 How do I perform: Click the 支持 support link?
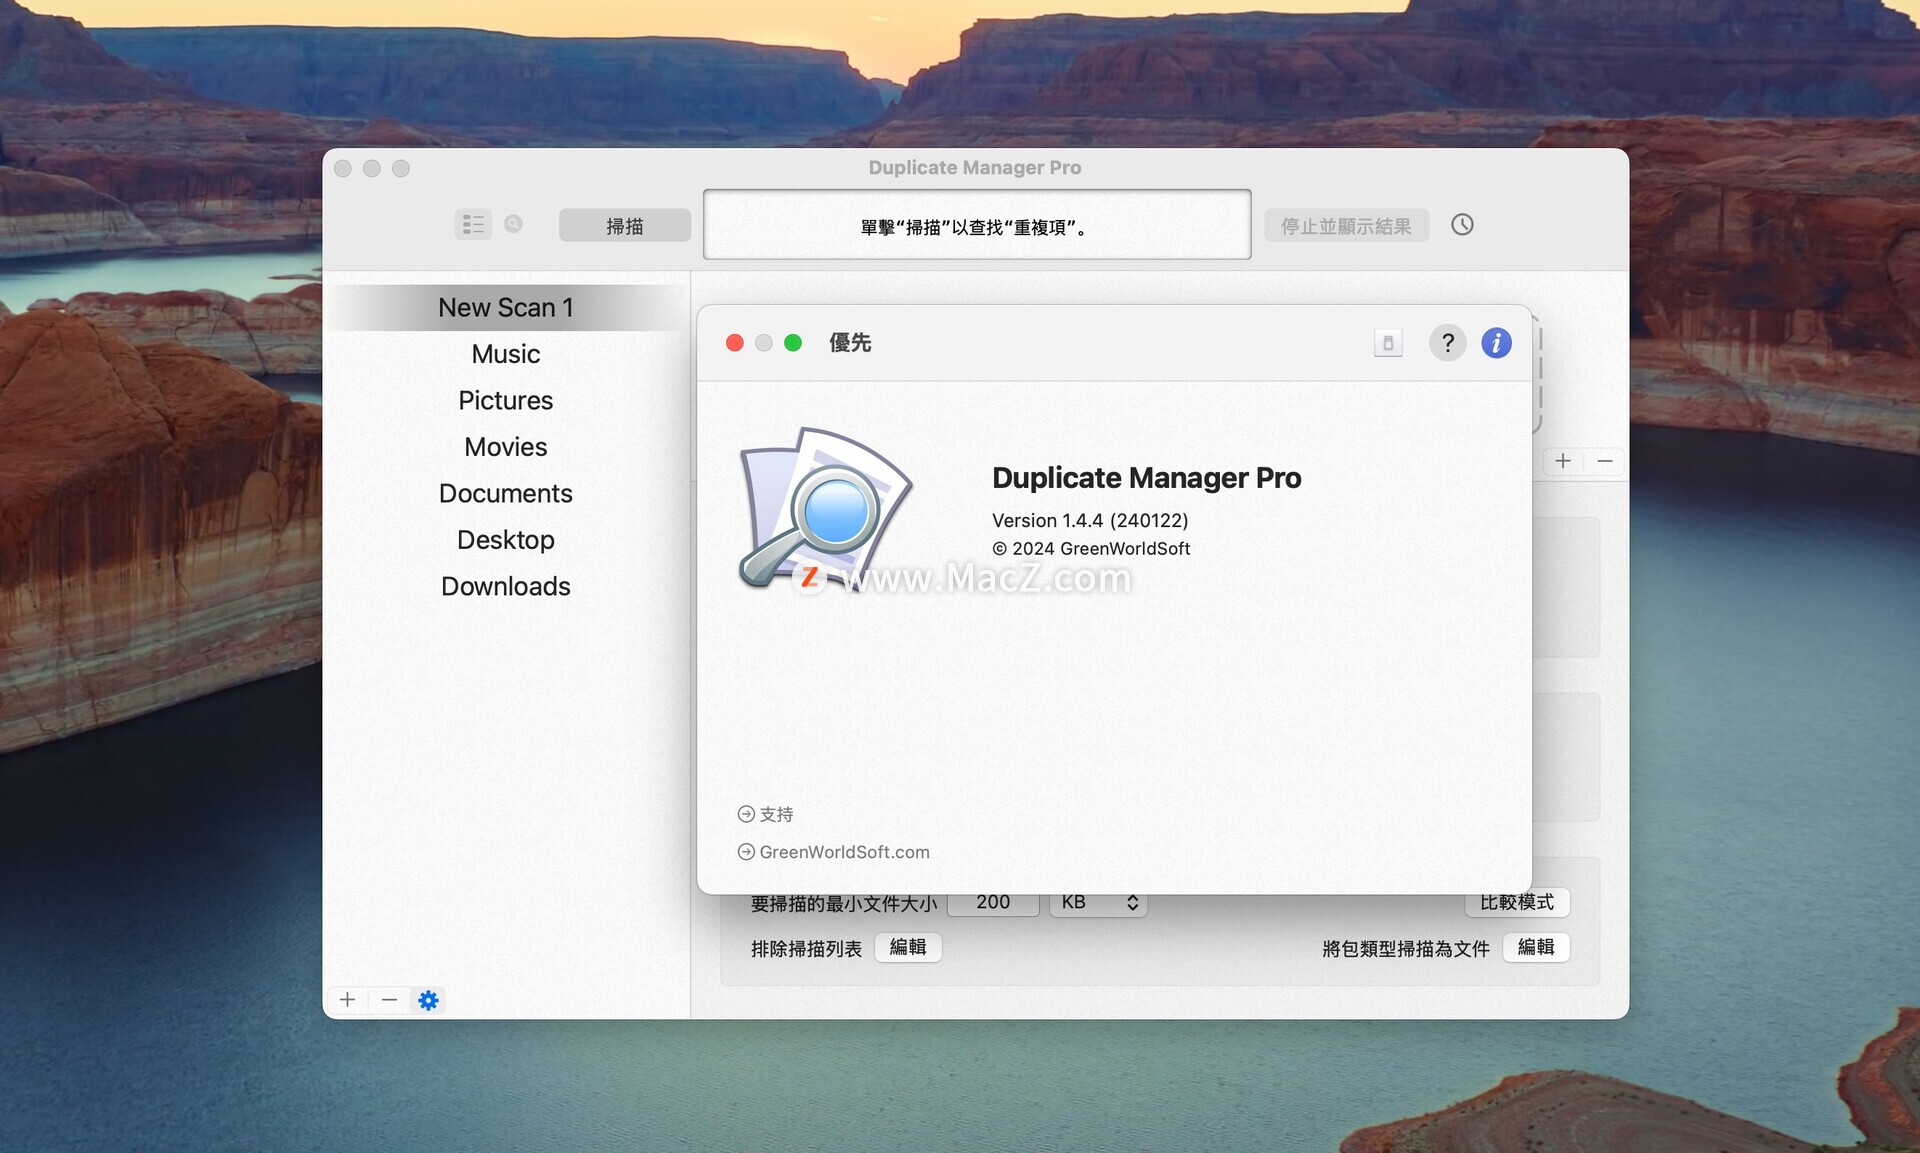click(775, 814)
